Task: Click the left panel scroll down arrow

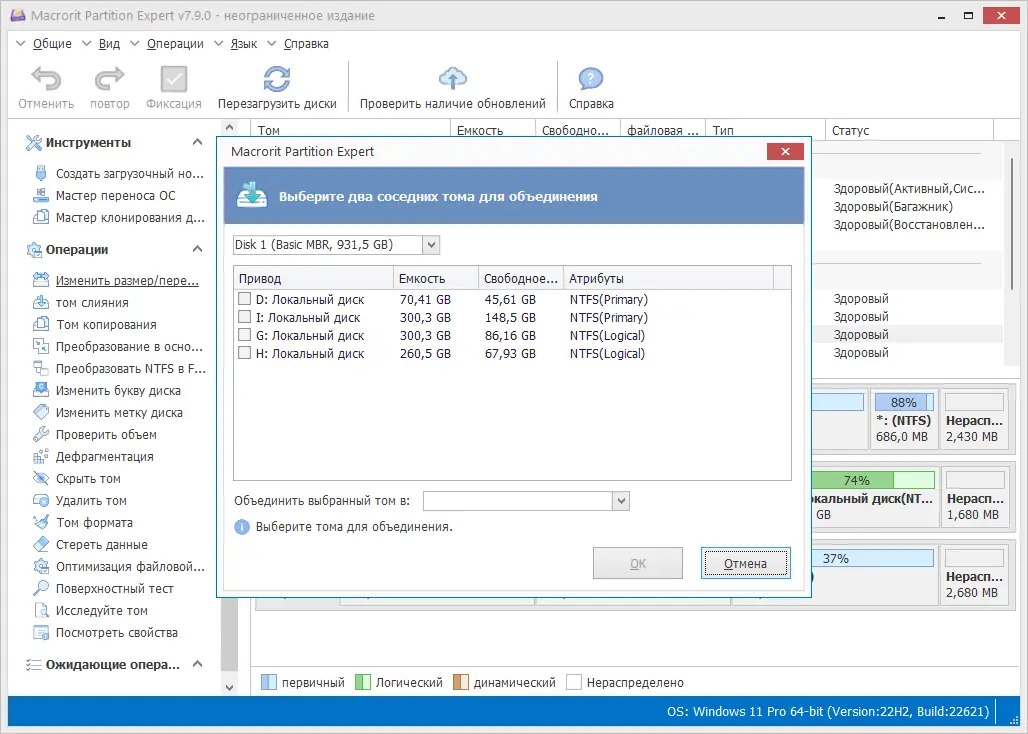Action: point(229,687)
